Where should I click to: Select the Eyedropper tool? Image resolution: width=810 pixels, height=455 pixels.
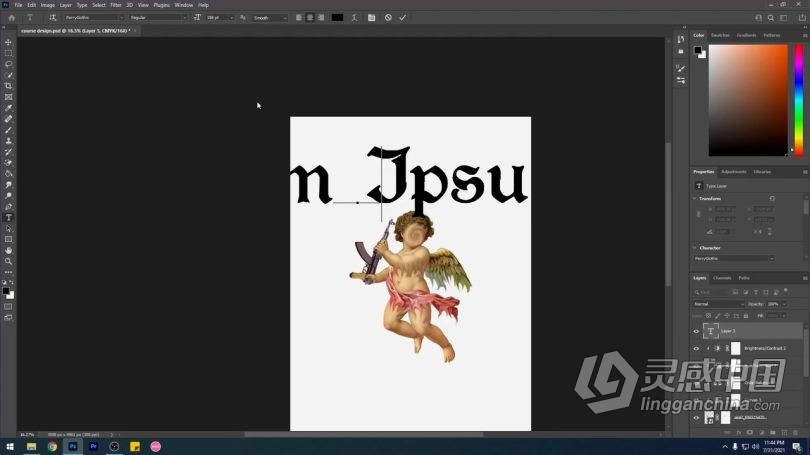coord(8,108)
